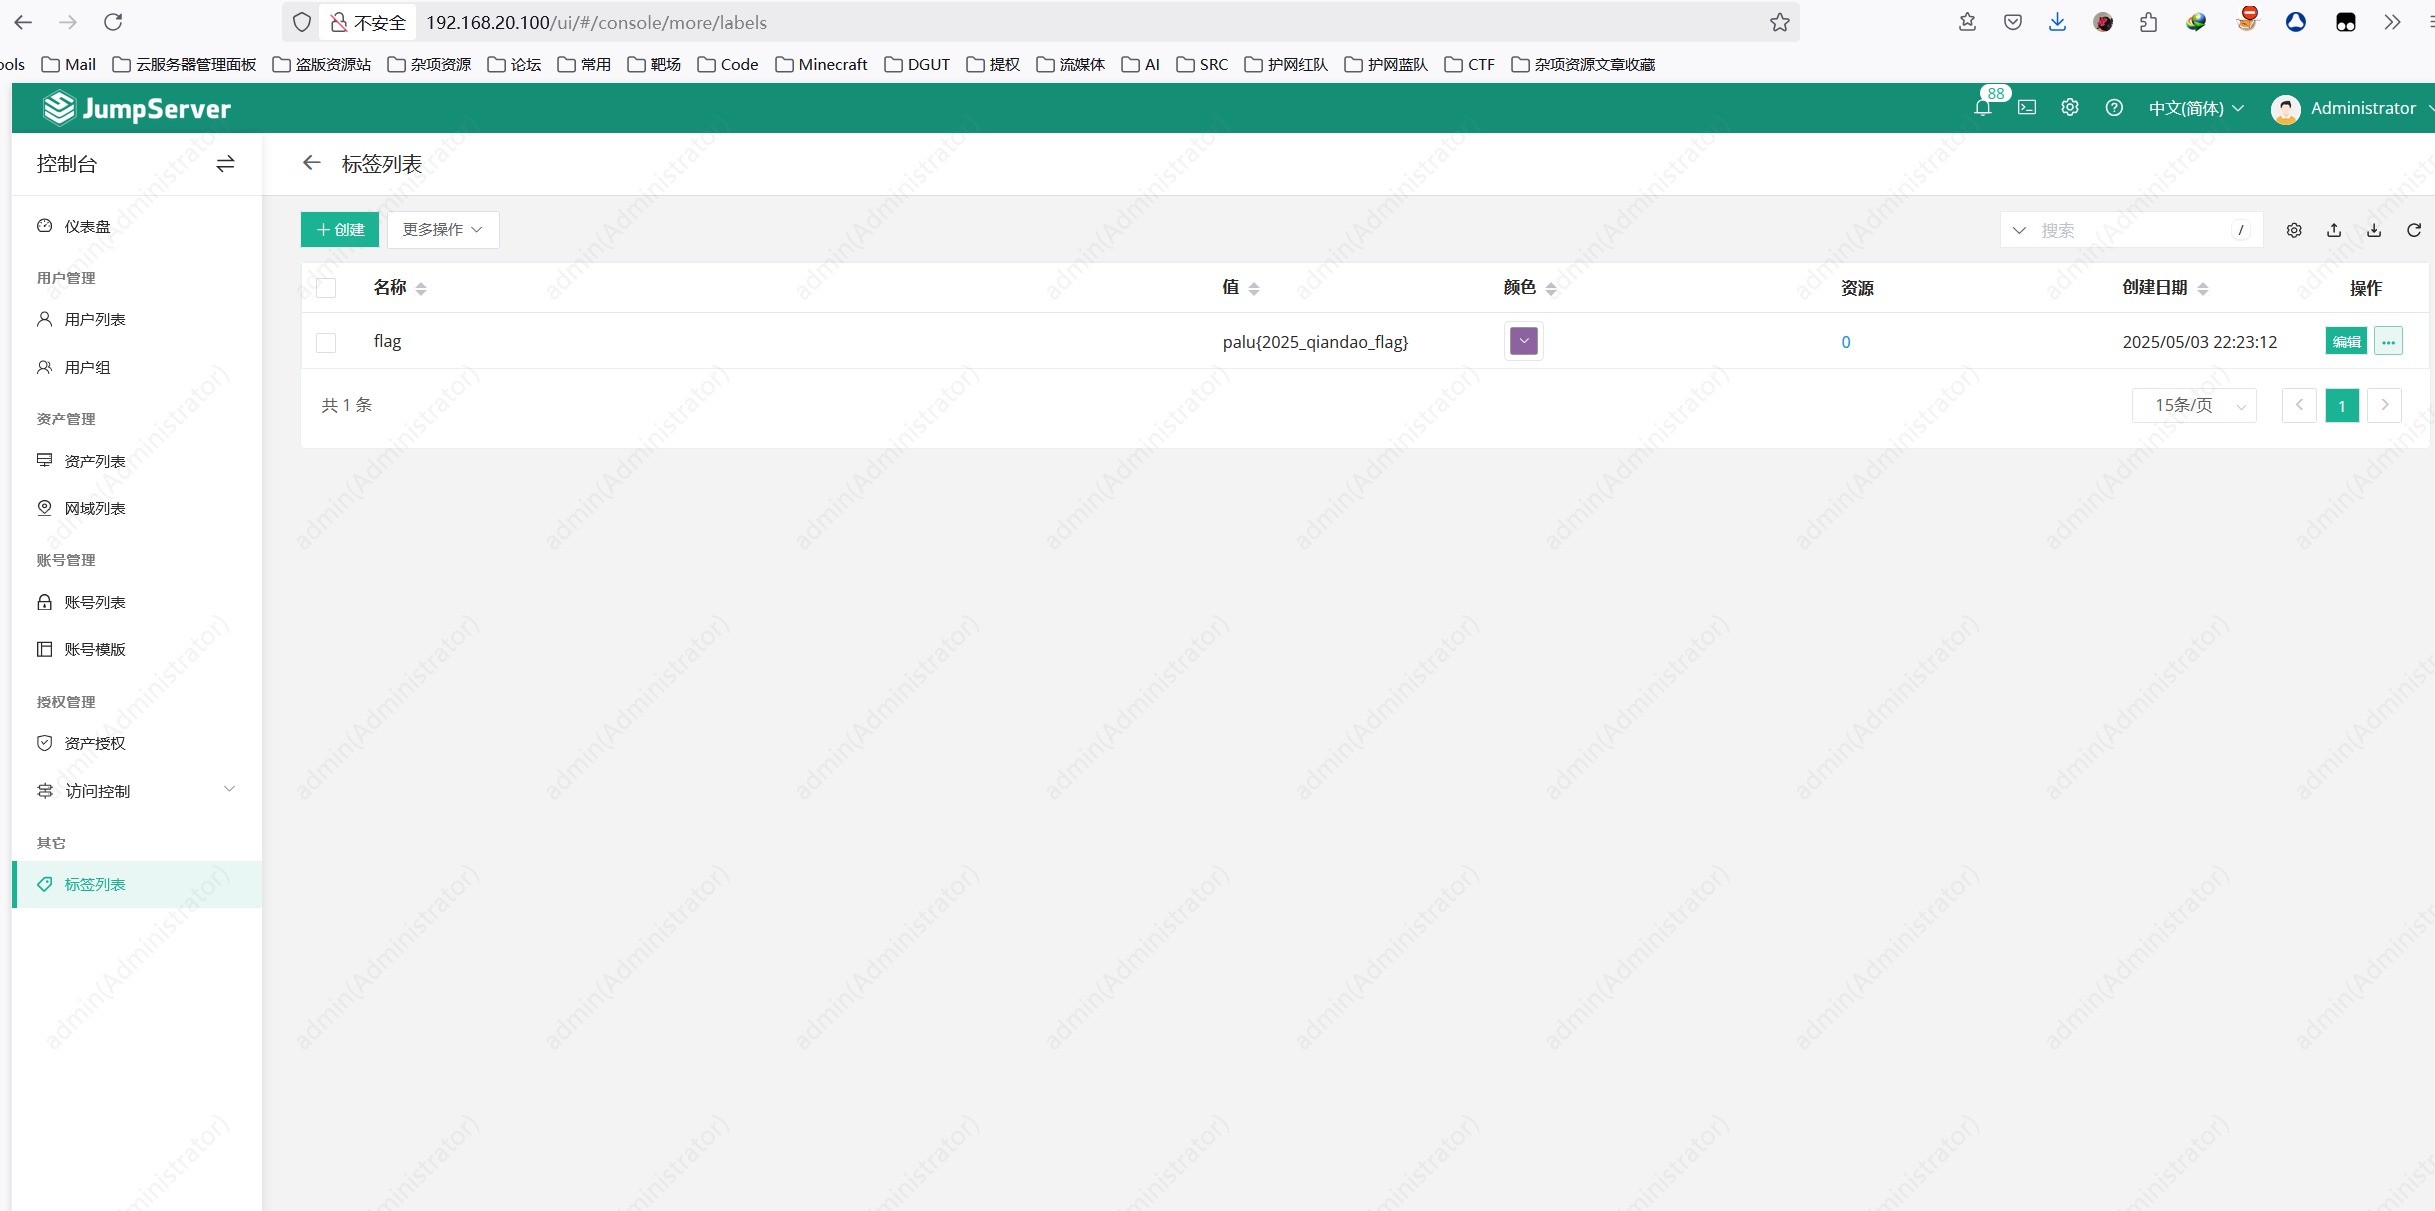
Task: Click 编辑 button for flag label
Action: click(2345, 342)
